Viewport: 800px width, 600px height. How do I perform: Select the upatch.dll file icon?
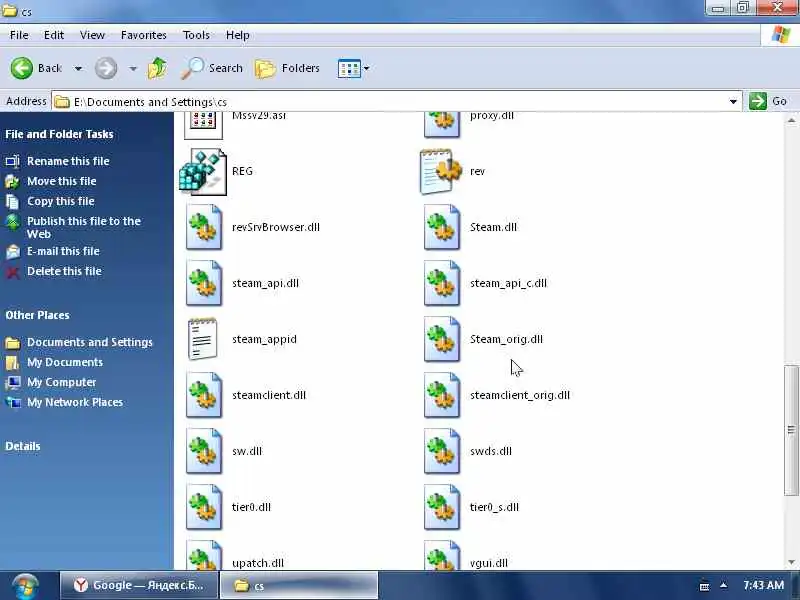204,555
